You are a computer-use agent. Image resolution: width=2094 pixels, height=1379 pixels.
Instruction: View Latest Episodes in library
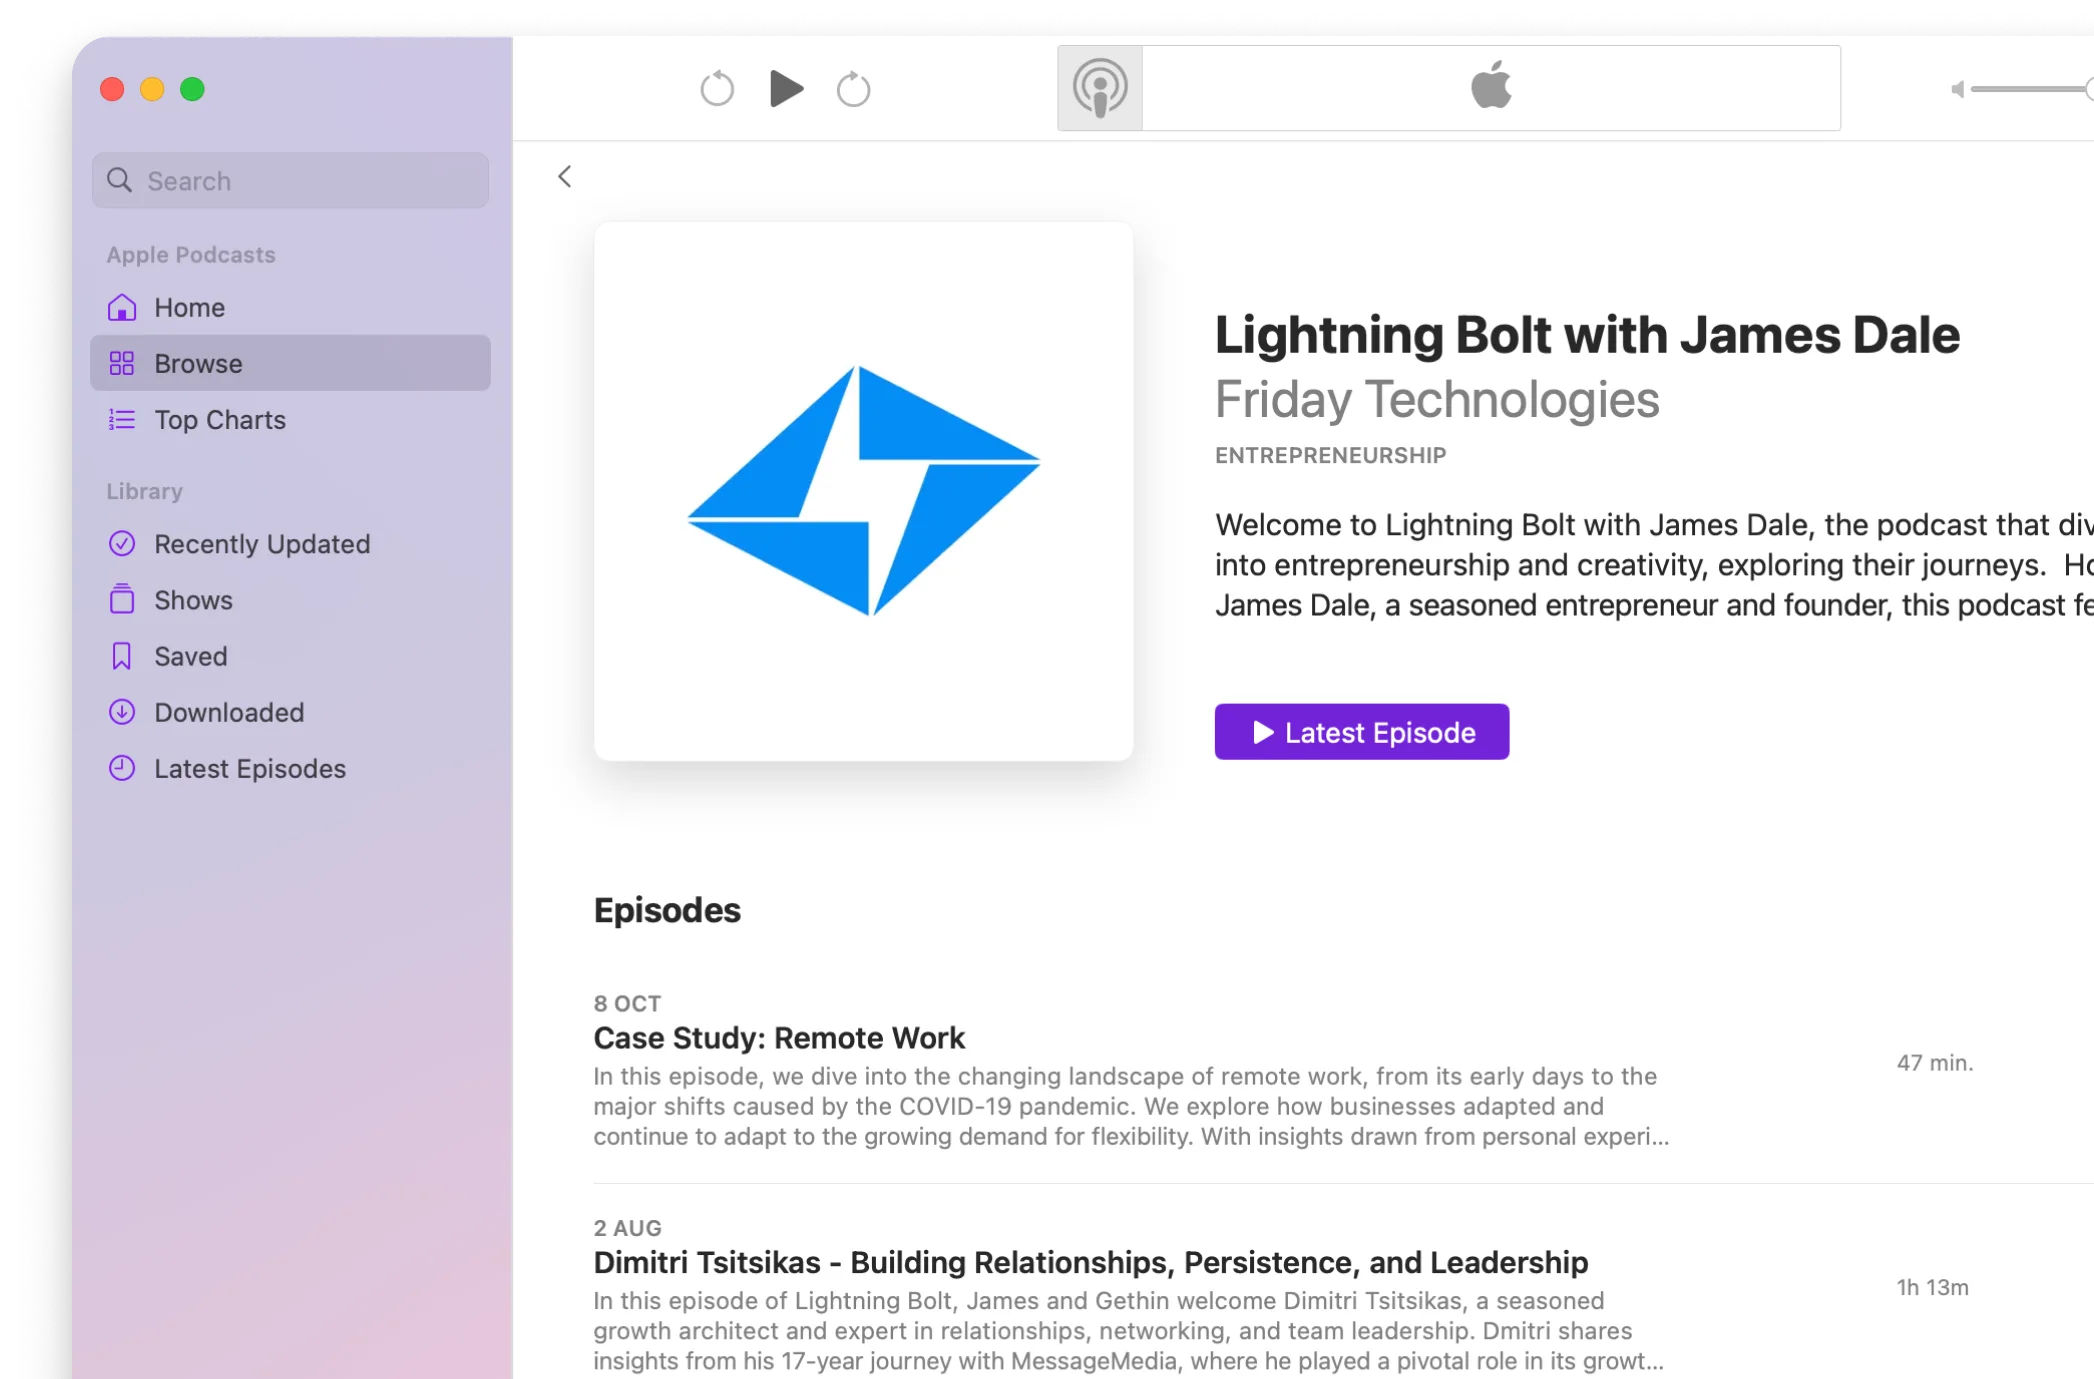(x=249, y=768)
